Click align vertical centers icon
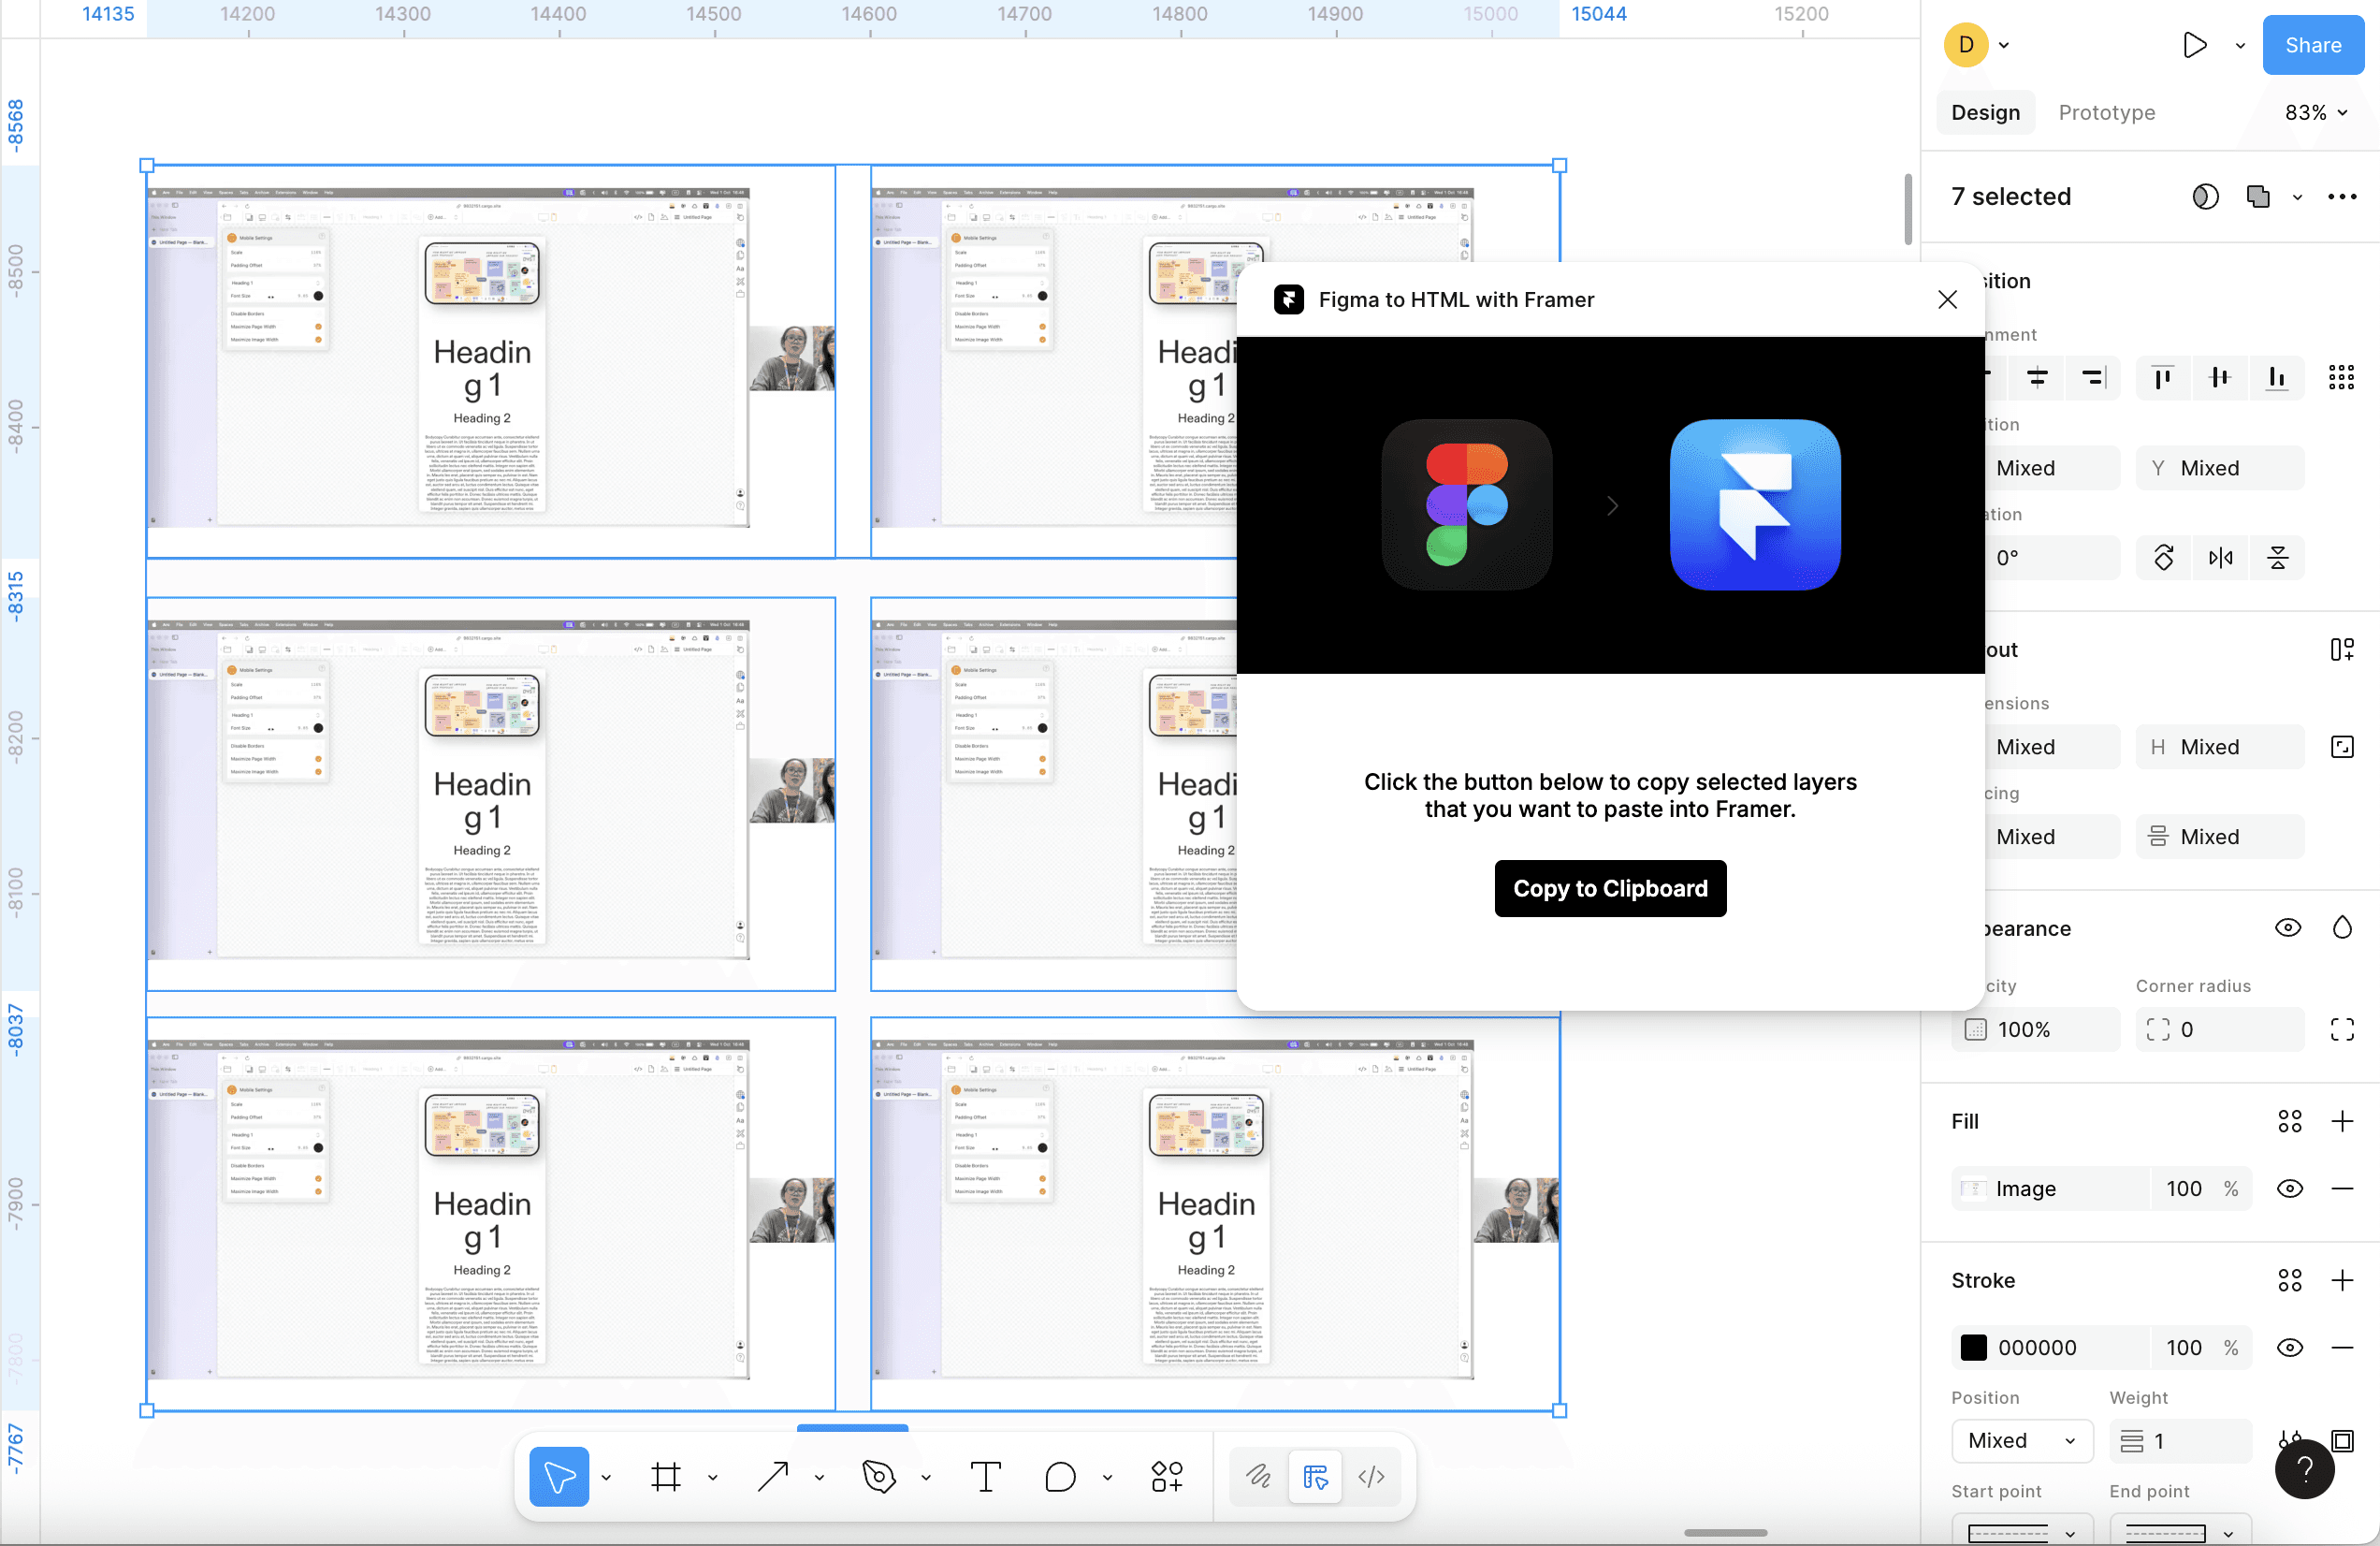The width and height of the screenshot is (2380, 1546). pos(2220,377)
